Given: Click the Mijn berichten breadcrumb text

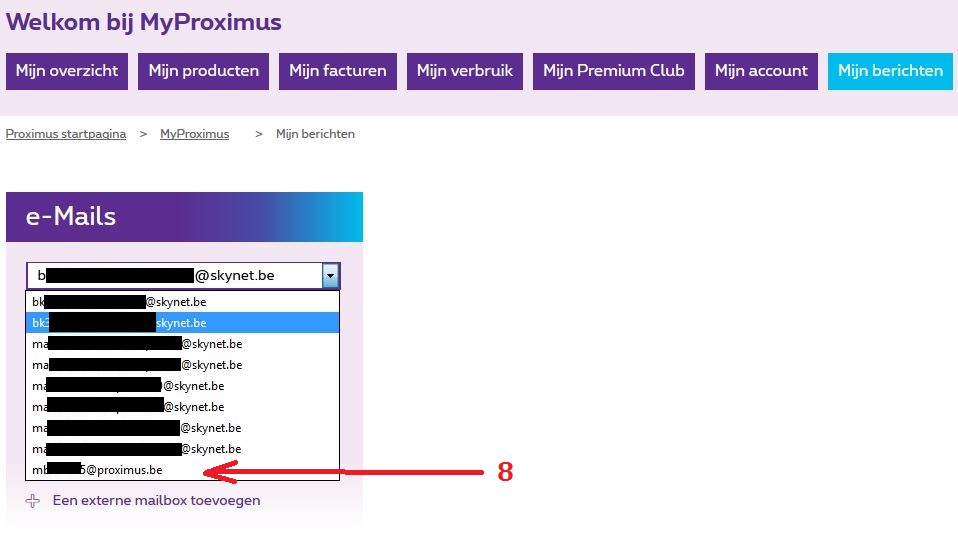Looking at the screenshot, I should [315, 134].
